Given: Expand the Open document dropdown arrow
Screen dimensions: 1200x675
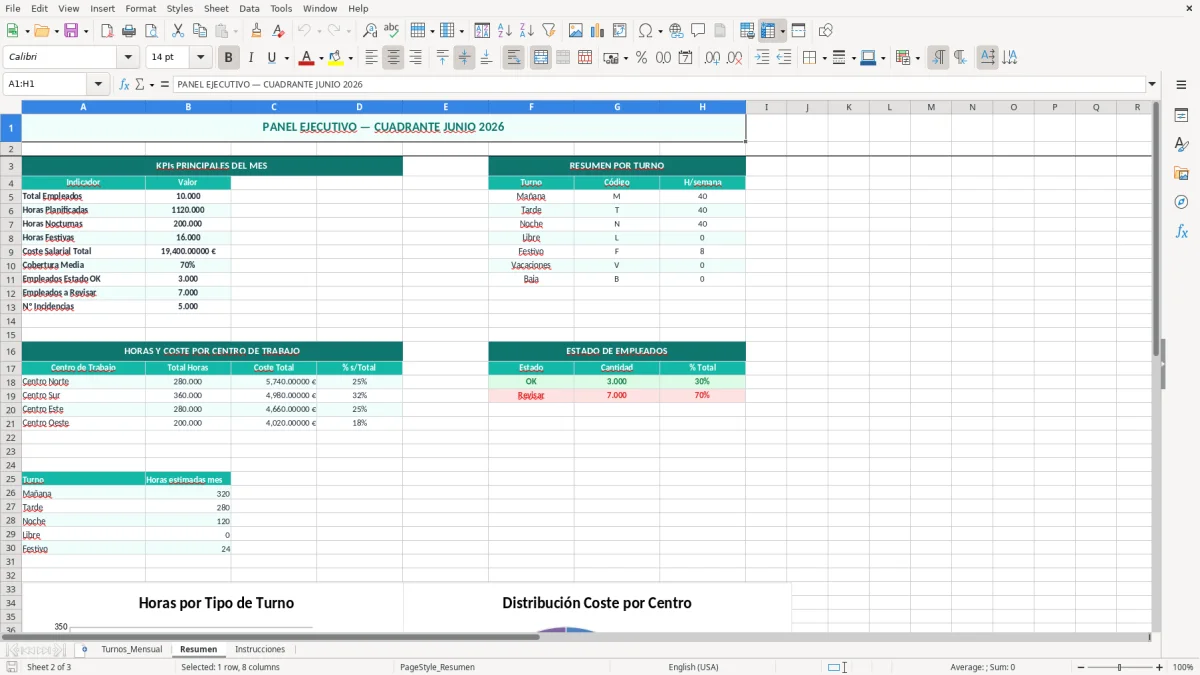Looking at the screenshot, I should coord(55,31).
